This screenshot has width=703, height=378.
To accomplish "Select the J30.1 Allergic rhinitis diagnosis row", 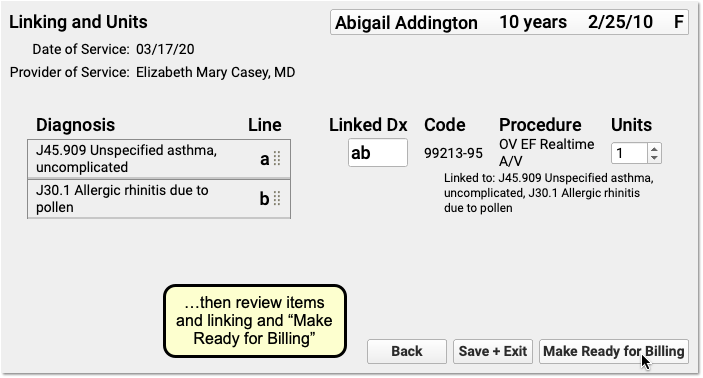I will (159, 199).
